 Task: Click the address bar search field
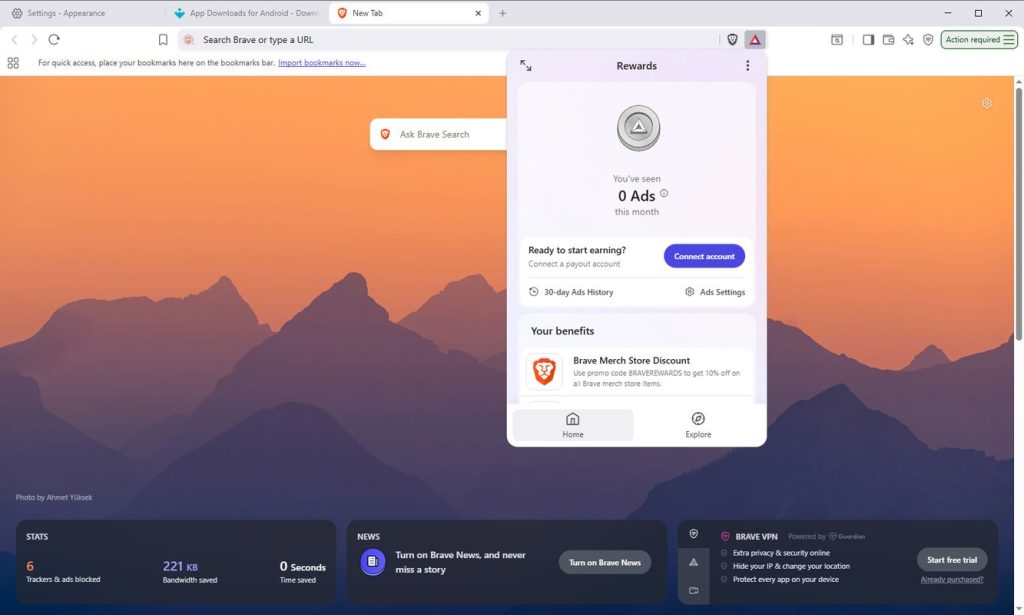pos(451,40)
